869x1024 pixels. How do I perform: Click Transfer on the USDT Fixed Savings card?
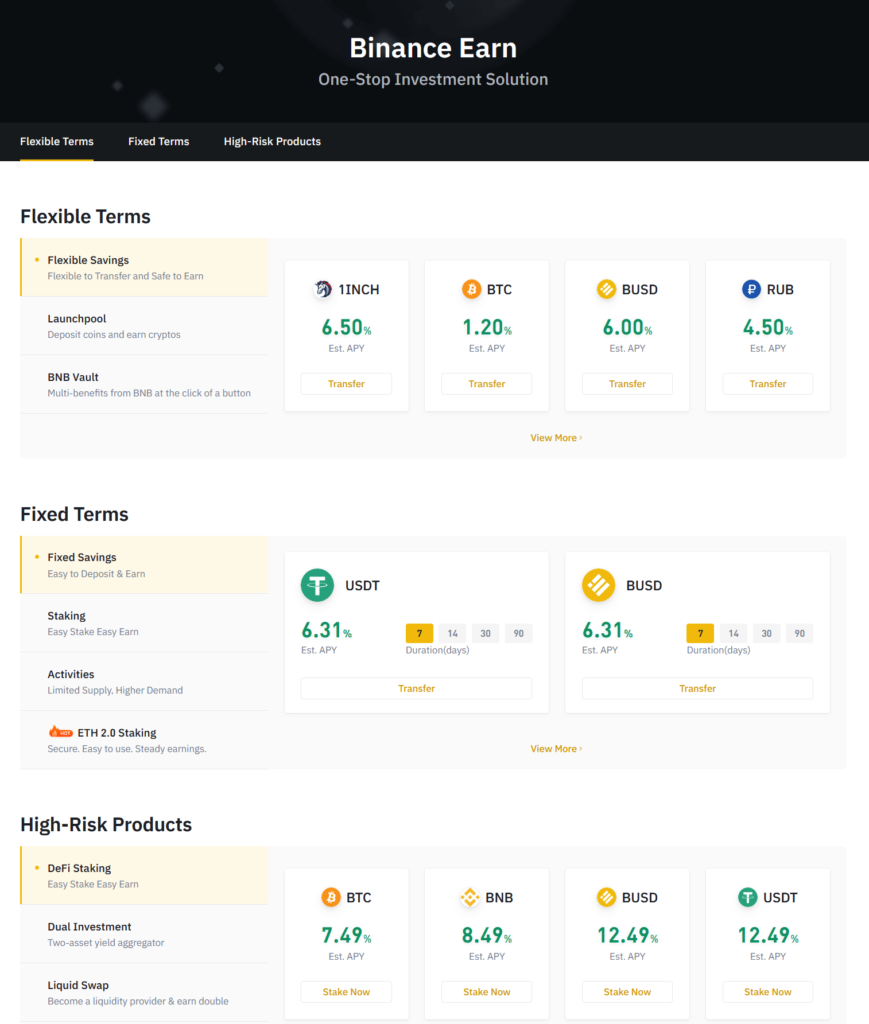(x=417, y=688)
